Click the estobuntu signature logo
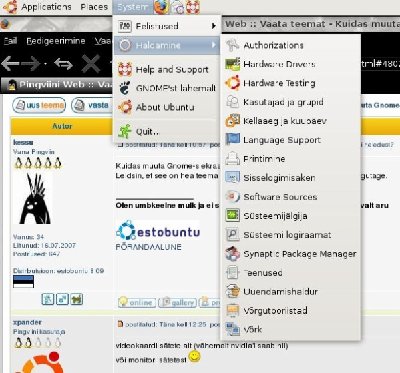Image resolution: width=400 pixels, height=373 pixels. (x=158, y=231)
